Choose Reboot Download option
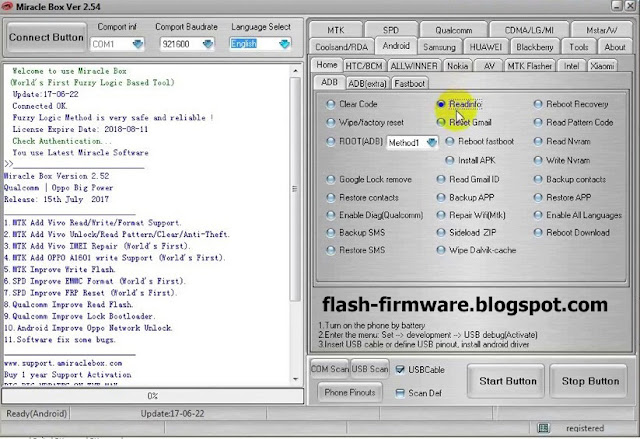The image size is (640, 439). (x=572, y=233)
